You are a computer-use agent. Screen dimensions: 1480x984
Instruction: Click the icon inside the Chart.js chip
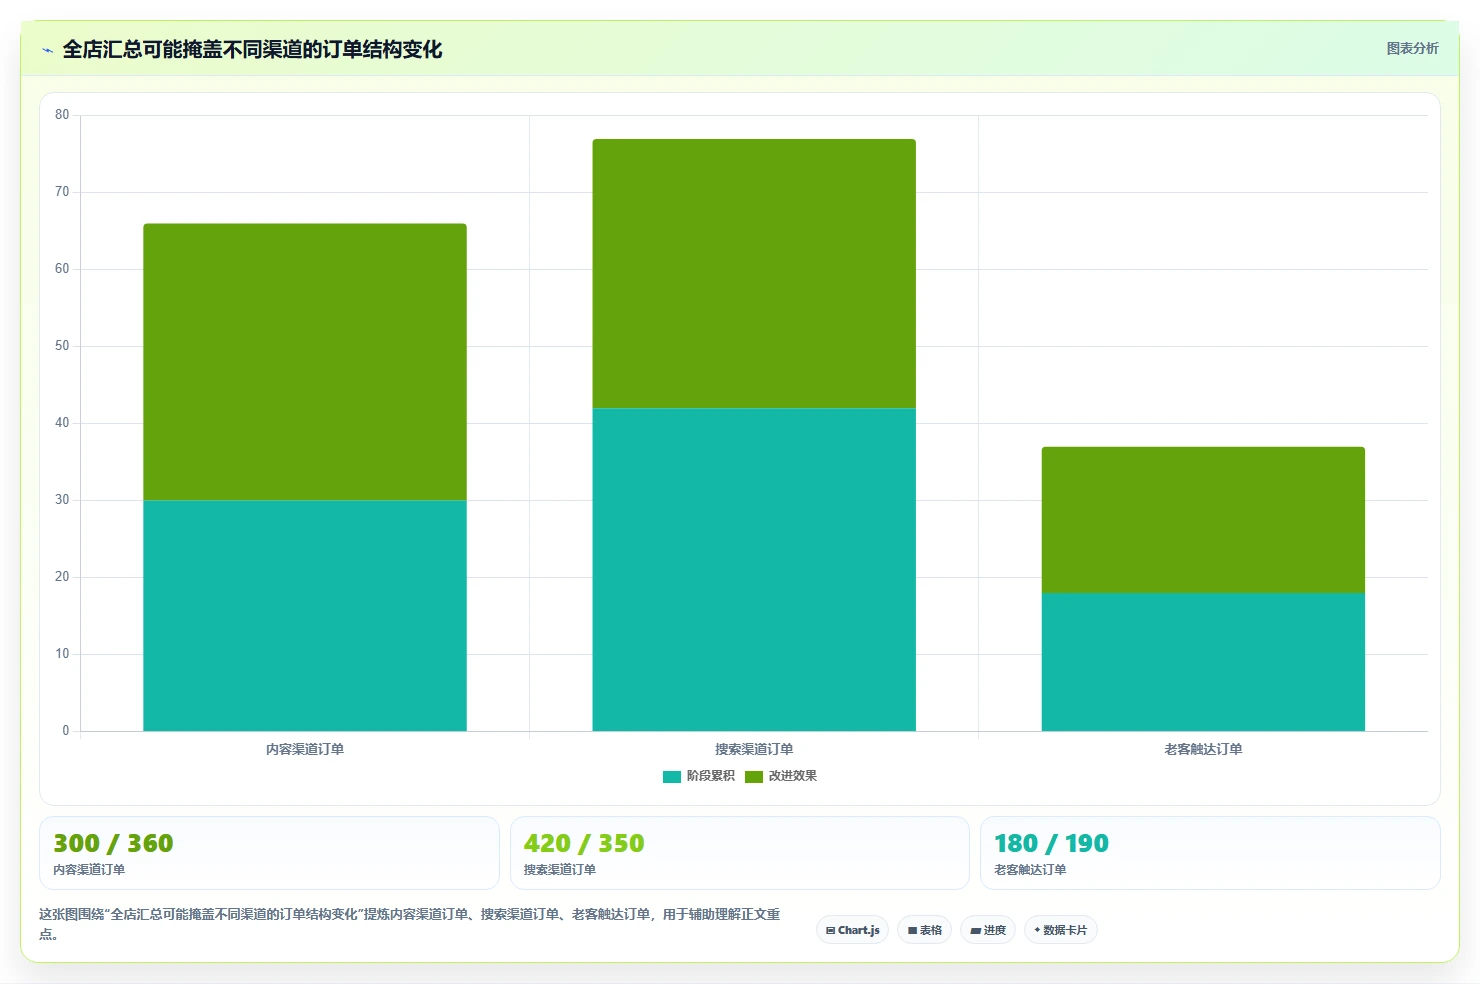point(830,930)
